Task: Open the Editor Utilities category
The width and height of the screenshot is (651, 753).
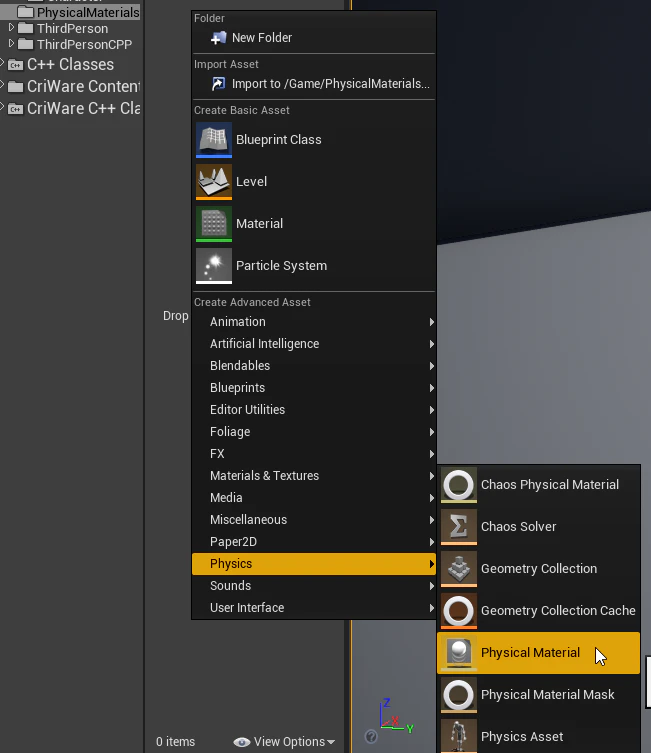Action: click(313, 410)
